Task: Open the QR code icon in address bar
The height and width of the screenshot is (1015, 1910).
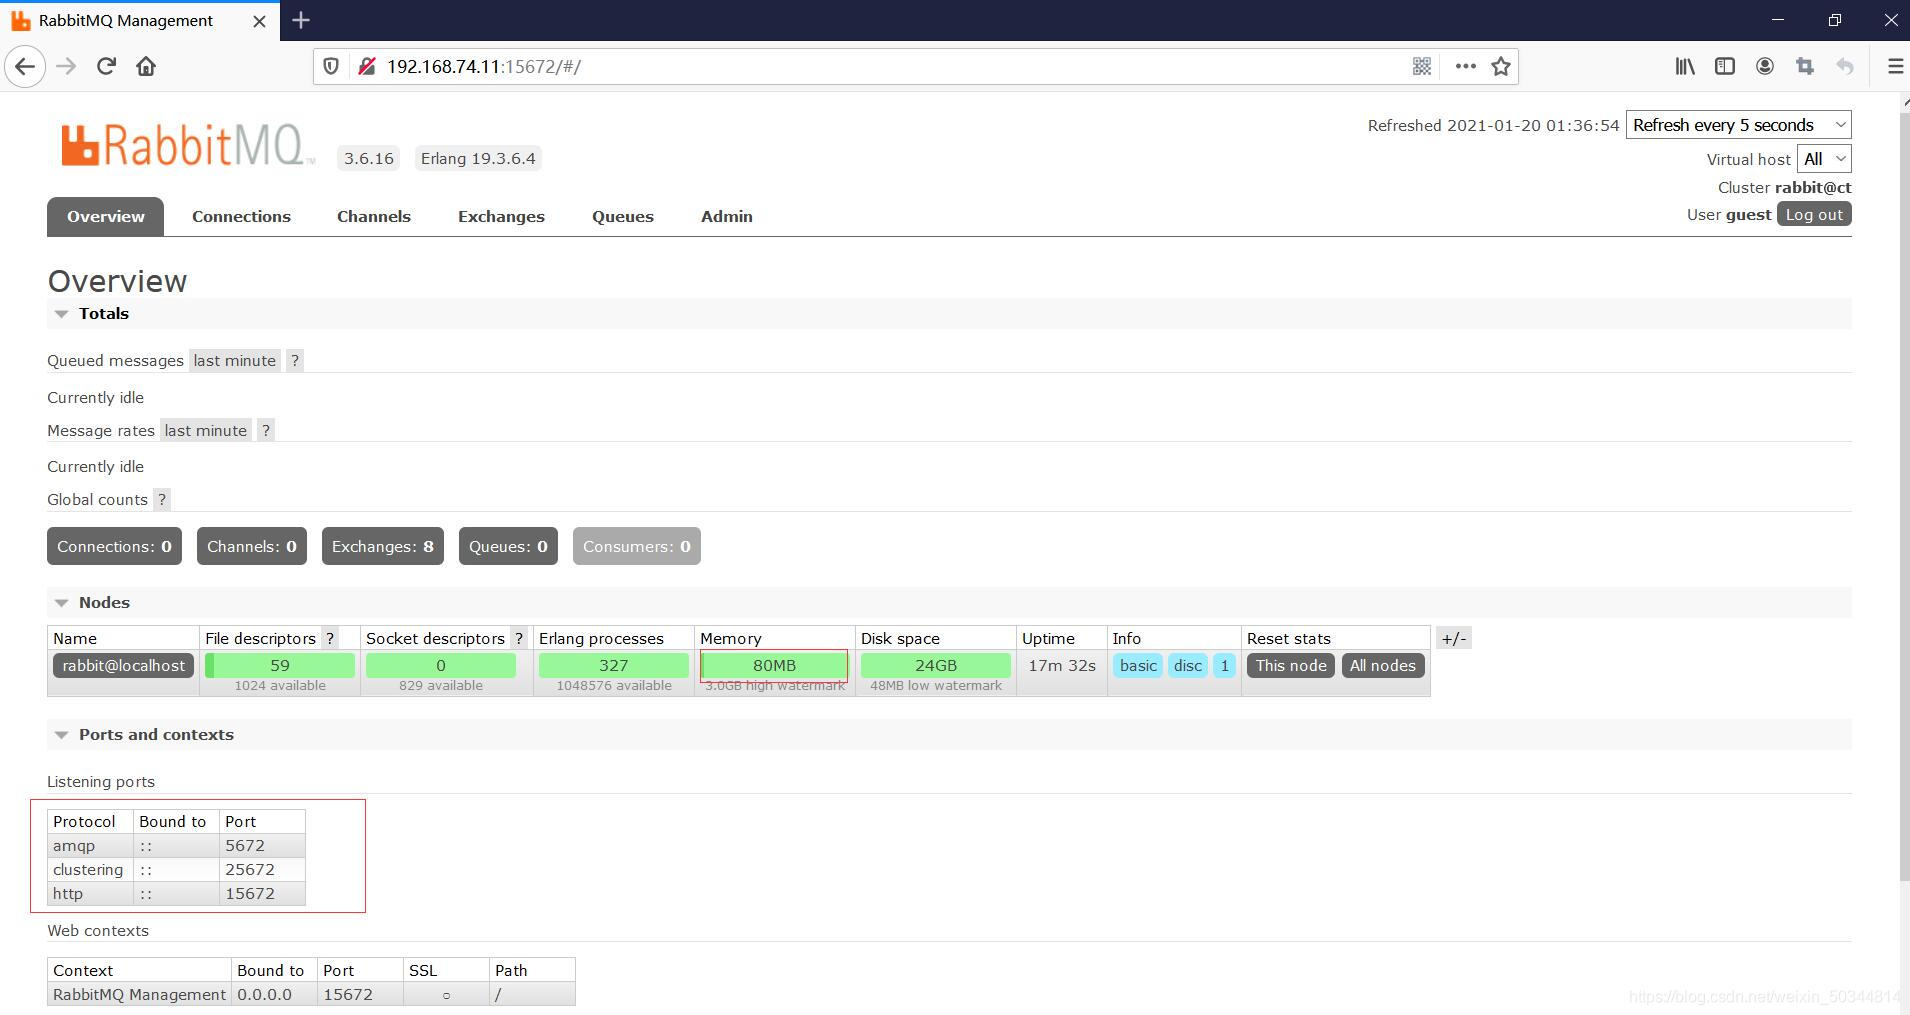Action: click(x=1422, y=67)
